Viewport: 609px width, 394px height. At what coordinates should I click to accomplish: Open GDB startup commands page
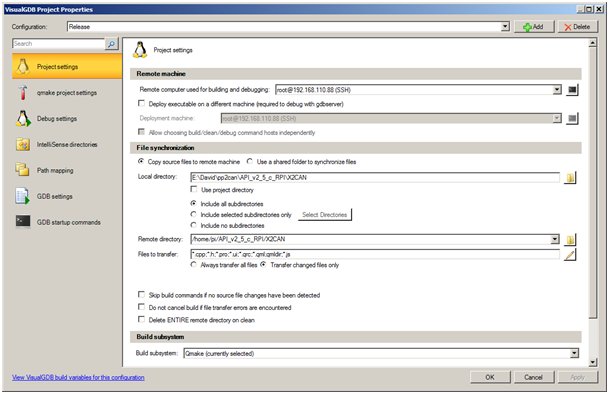(x=67, y=222)
